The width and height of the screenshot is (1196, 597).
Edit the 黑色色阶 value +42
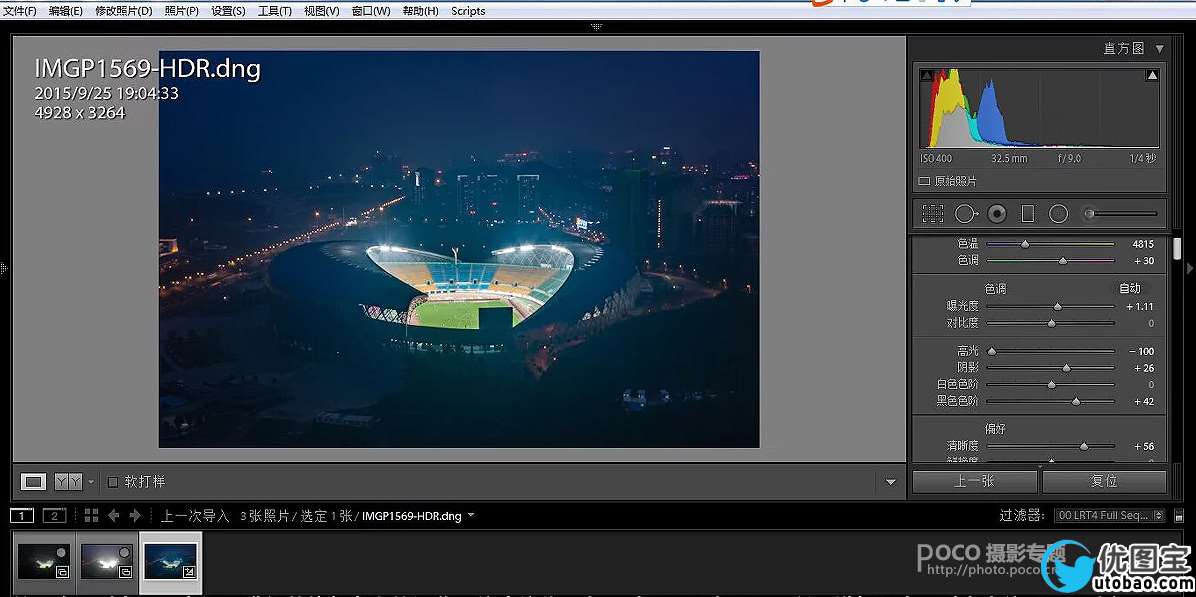tap(1143, 401)
